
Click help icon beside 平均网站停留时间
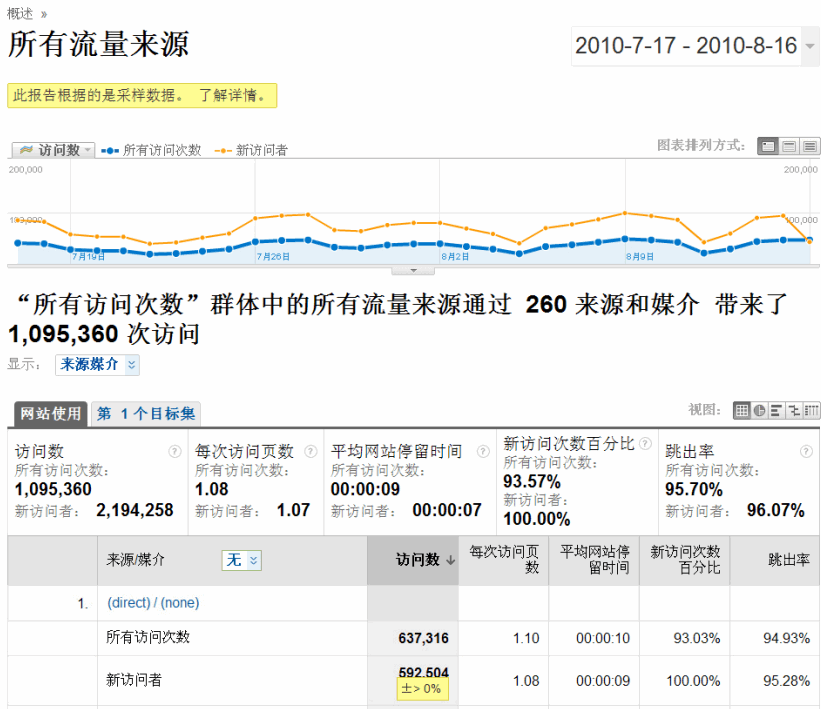pyautogui.click(x=482, y=452)
